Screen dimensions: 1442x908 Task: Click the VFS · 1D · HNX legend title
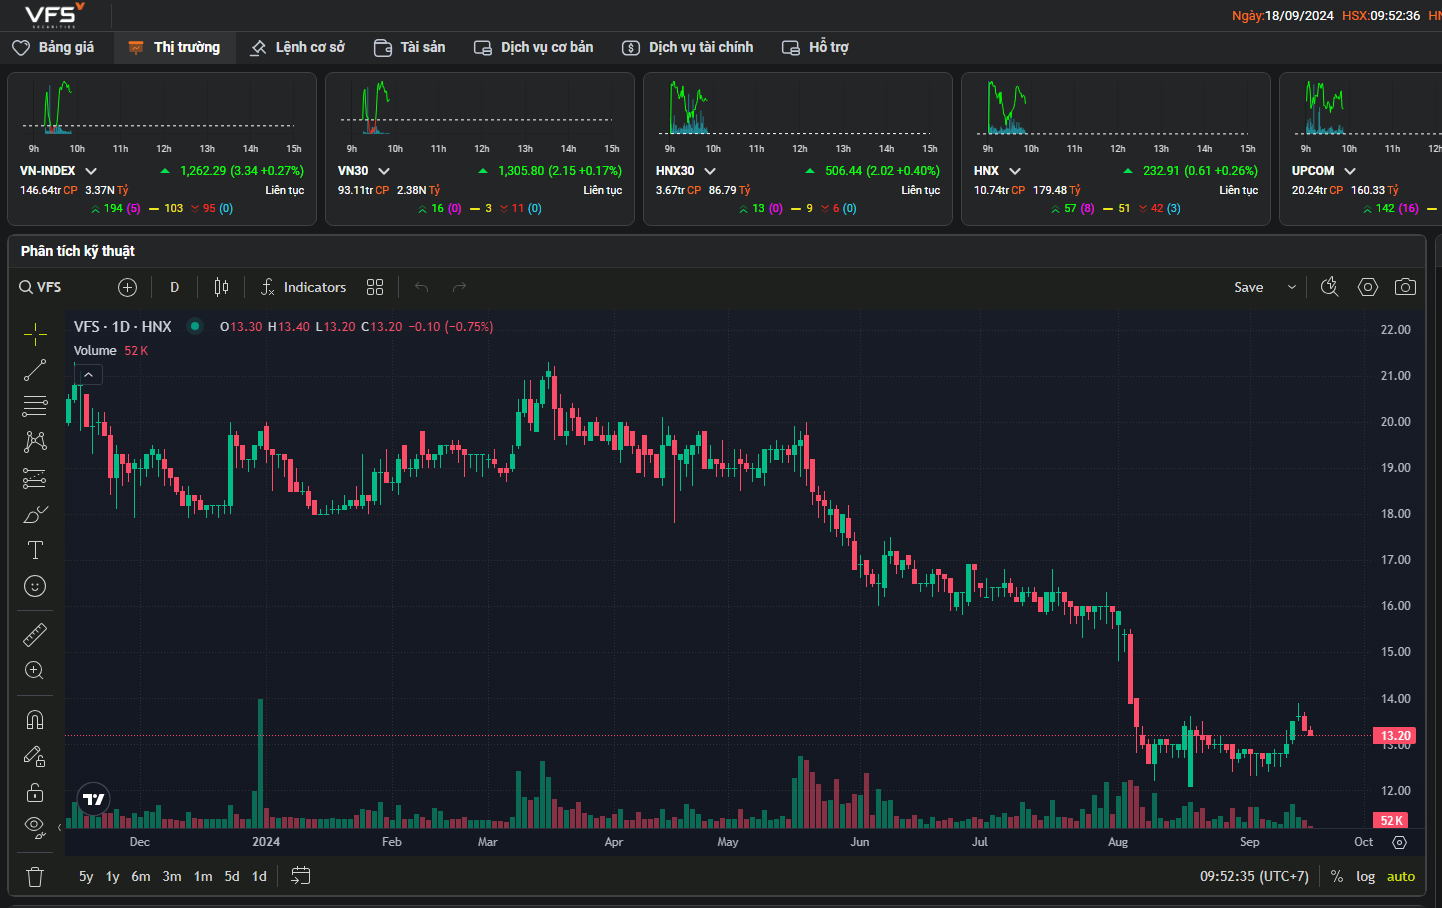pyautogui.click(x=123, y=327)
